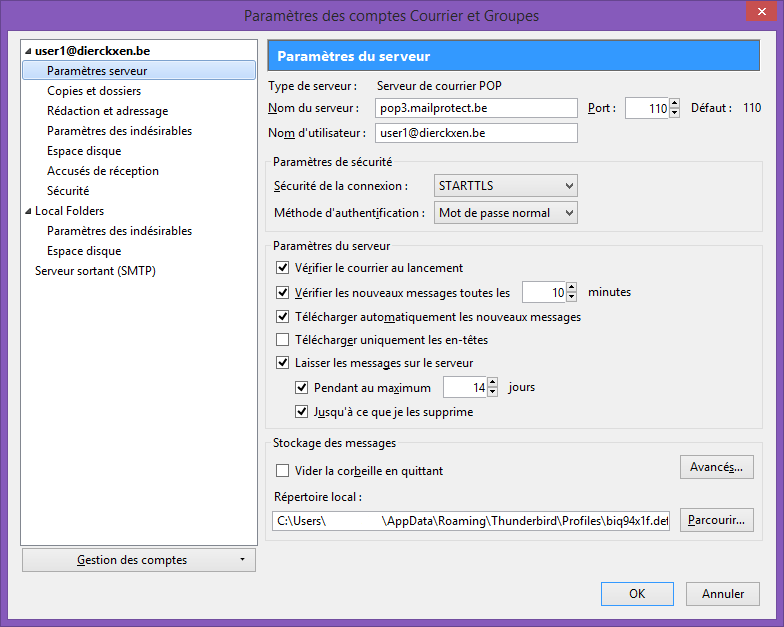Decrease the check interval minutes value

572,298
